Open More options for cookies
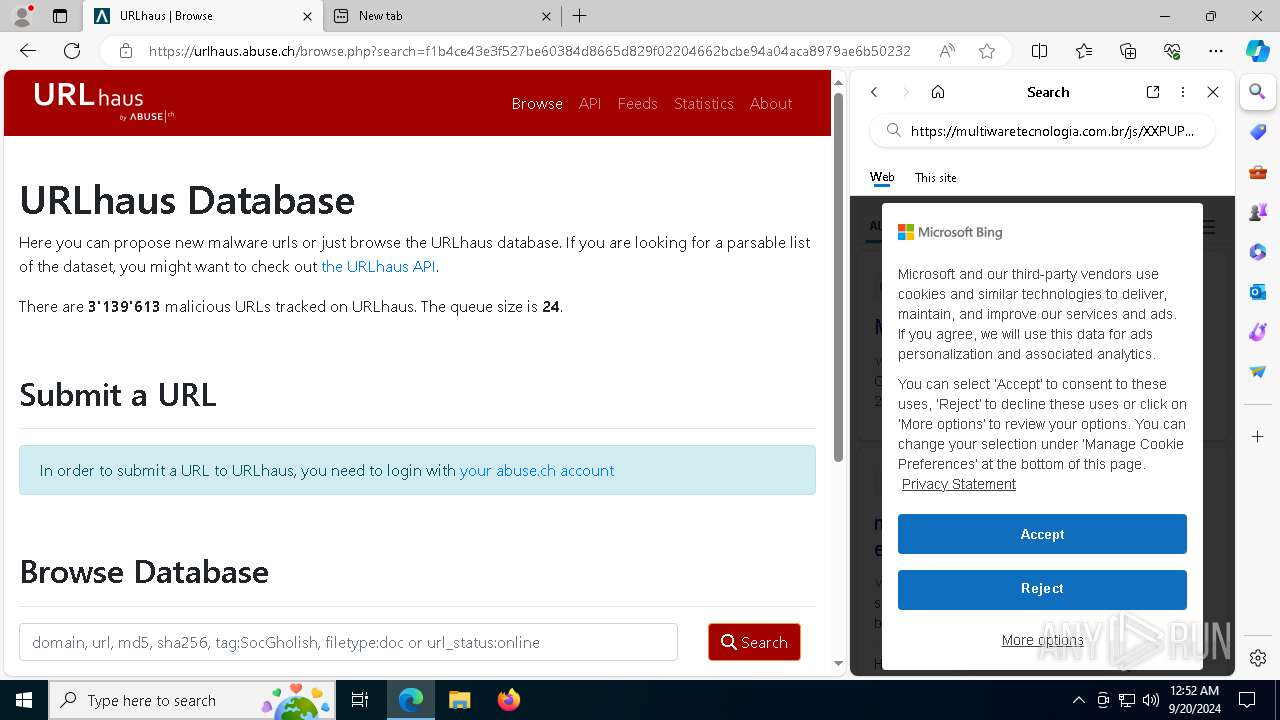1280x720 pixels. [1042, 640]
